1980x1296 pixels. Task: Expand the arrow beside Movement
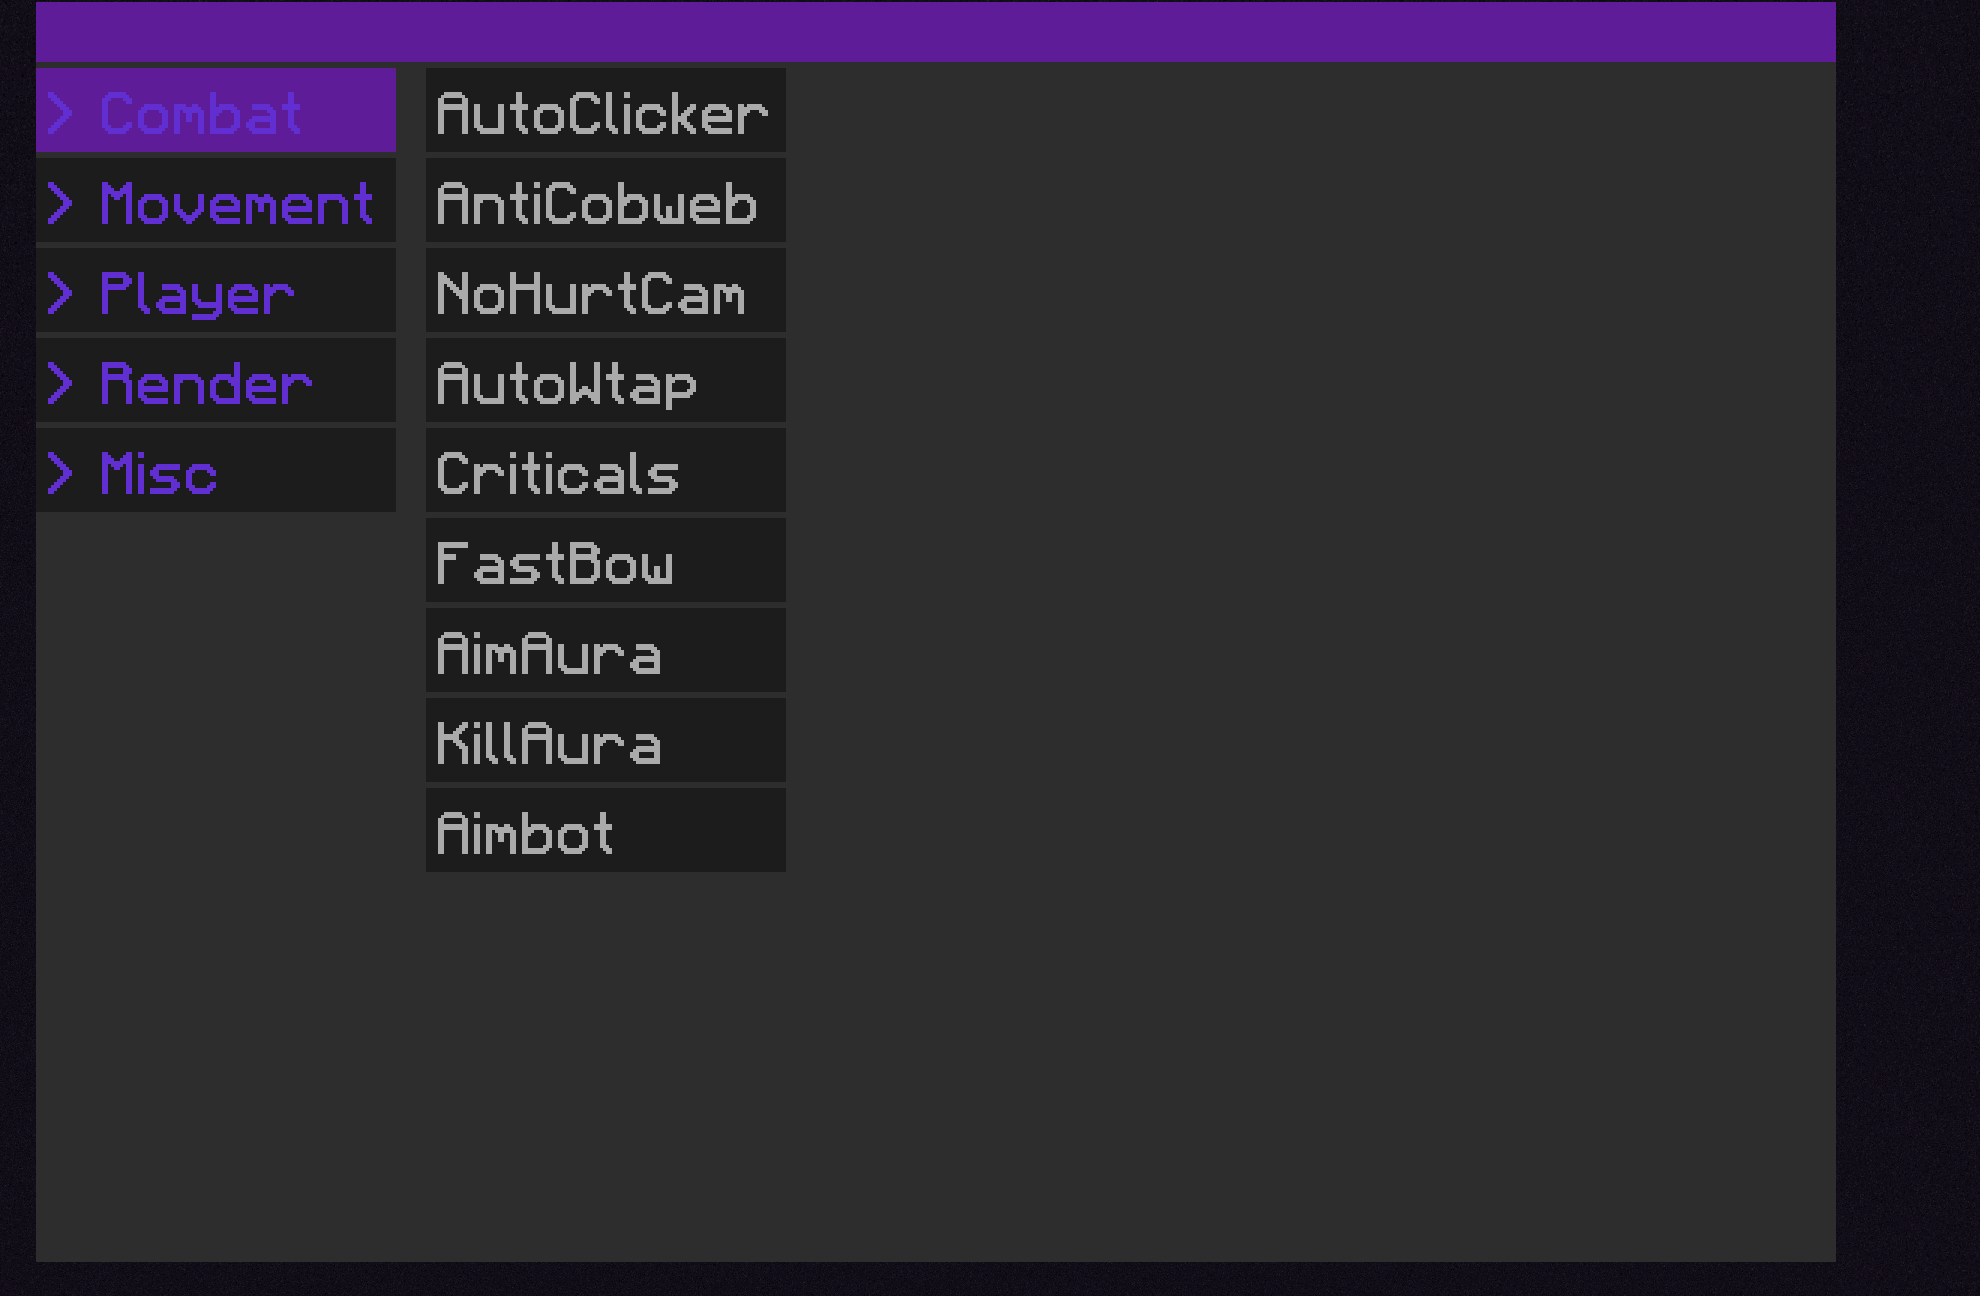click(x=60, y=203)
